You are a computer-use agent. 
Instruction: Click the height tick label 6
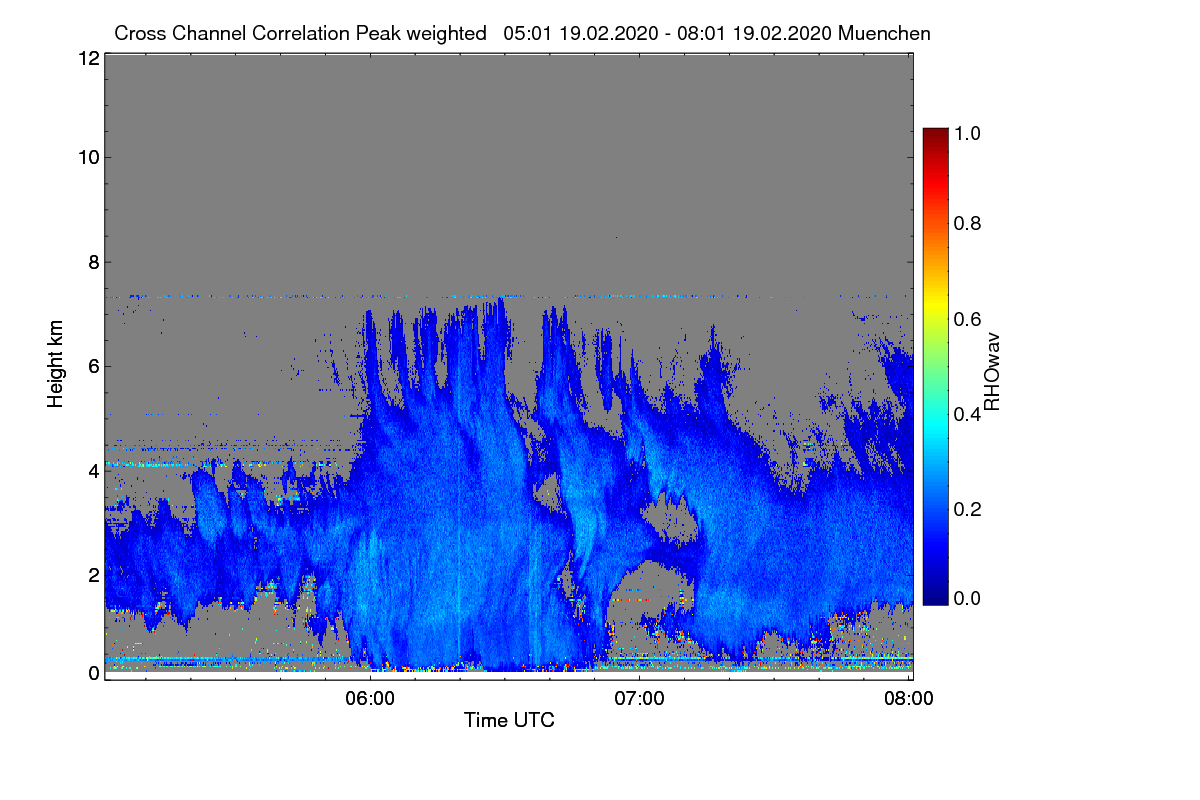93,366
